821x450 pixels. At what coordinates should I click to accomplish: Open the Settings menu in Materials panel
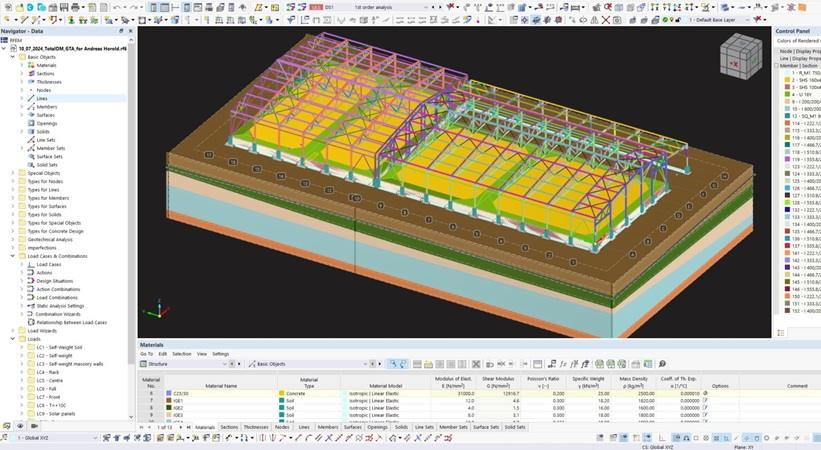(x=220, y=354)
